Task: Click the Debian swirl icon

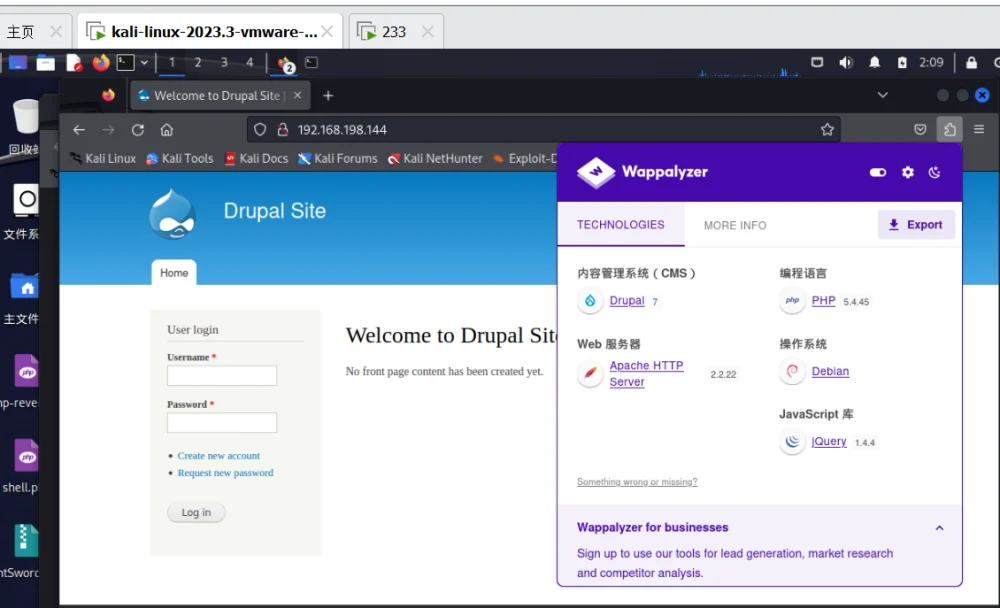Action: pos(792,371)
